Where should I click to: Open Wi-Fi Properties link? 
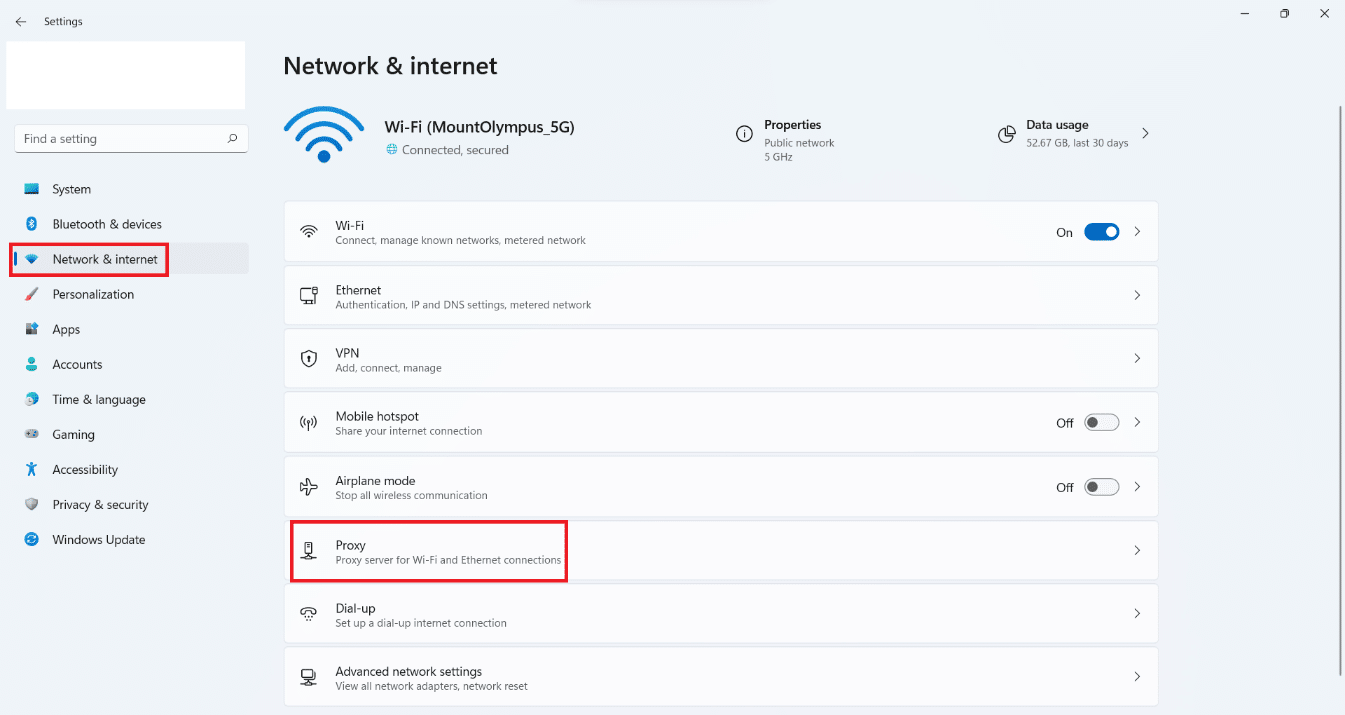click(x=792, y=126)
